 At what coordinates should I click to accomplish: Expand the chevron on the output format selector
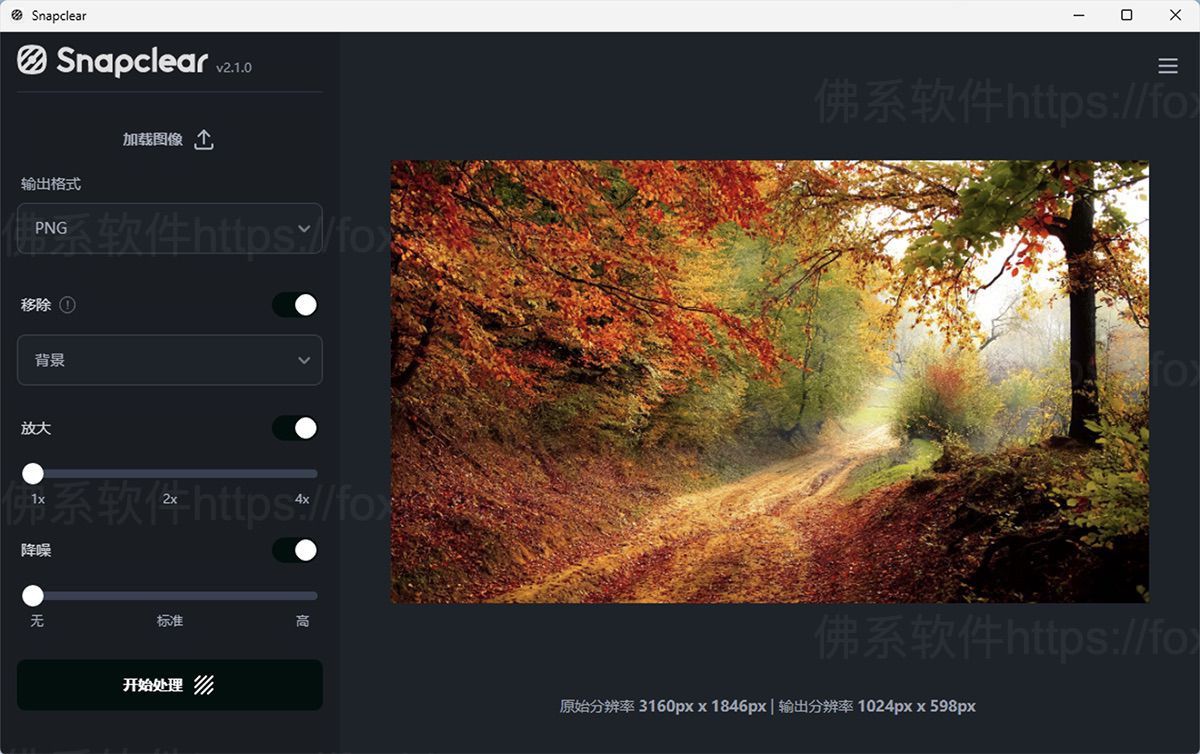point(304,228)
